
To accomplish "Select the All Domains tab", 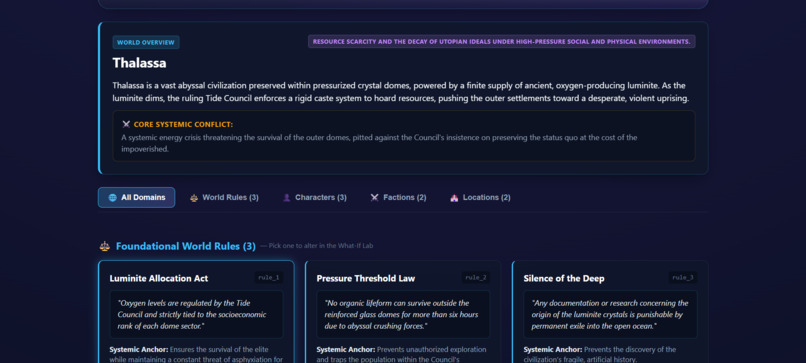I will pyautogui.click(x=136, y=197).
